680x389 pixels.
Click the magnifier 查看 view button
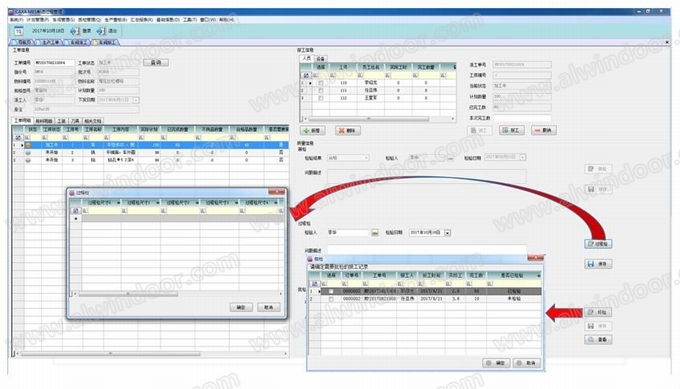click(598, 339)
